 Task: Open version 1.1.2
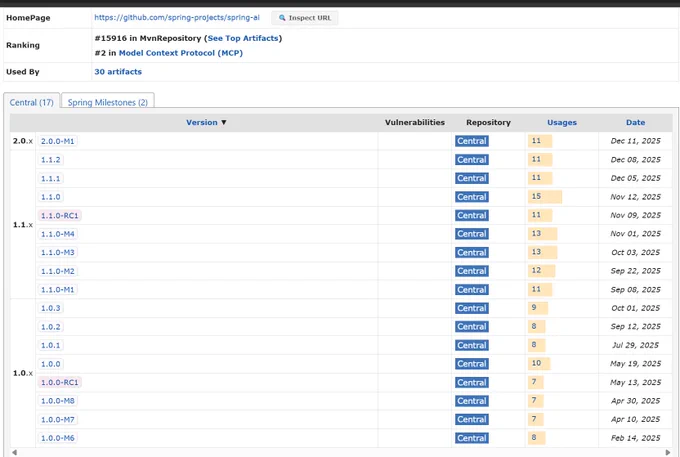pyautogui.click(x=51, y=160)
